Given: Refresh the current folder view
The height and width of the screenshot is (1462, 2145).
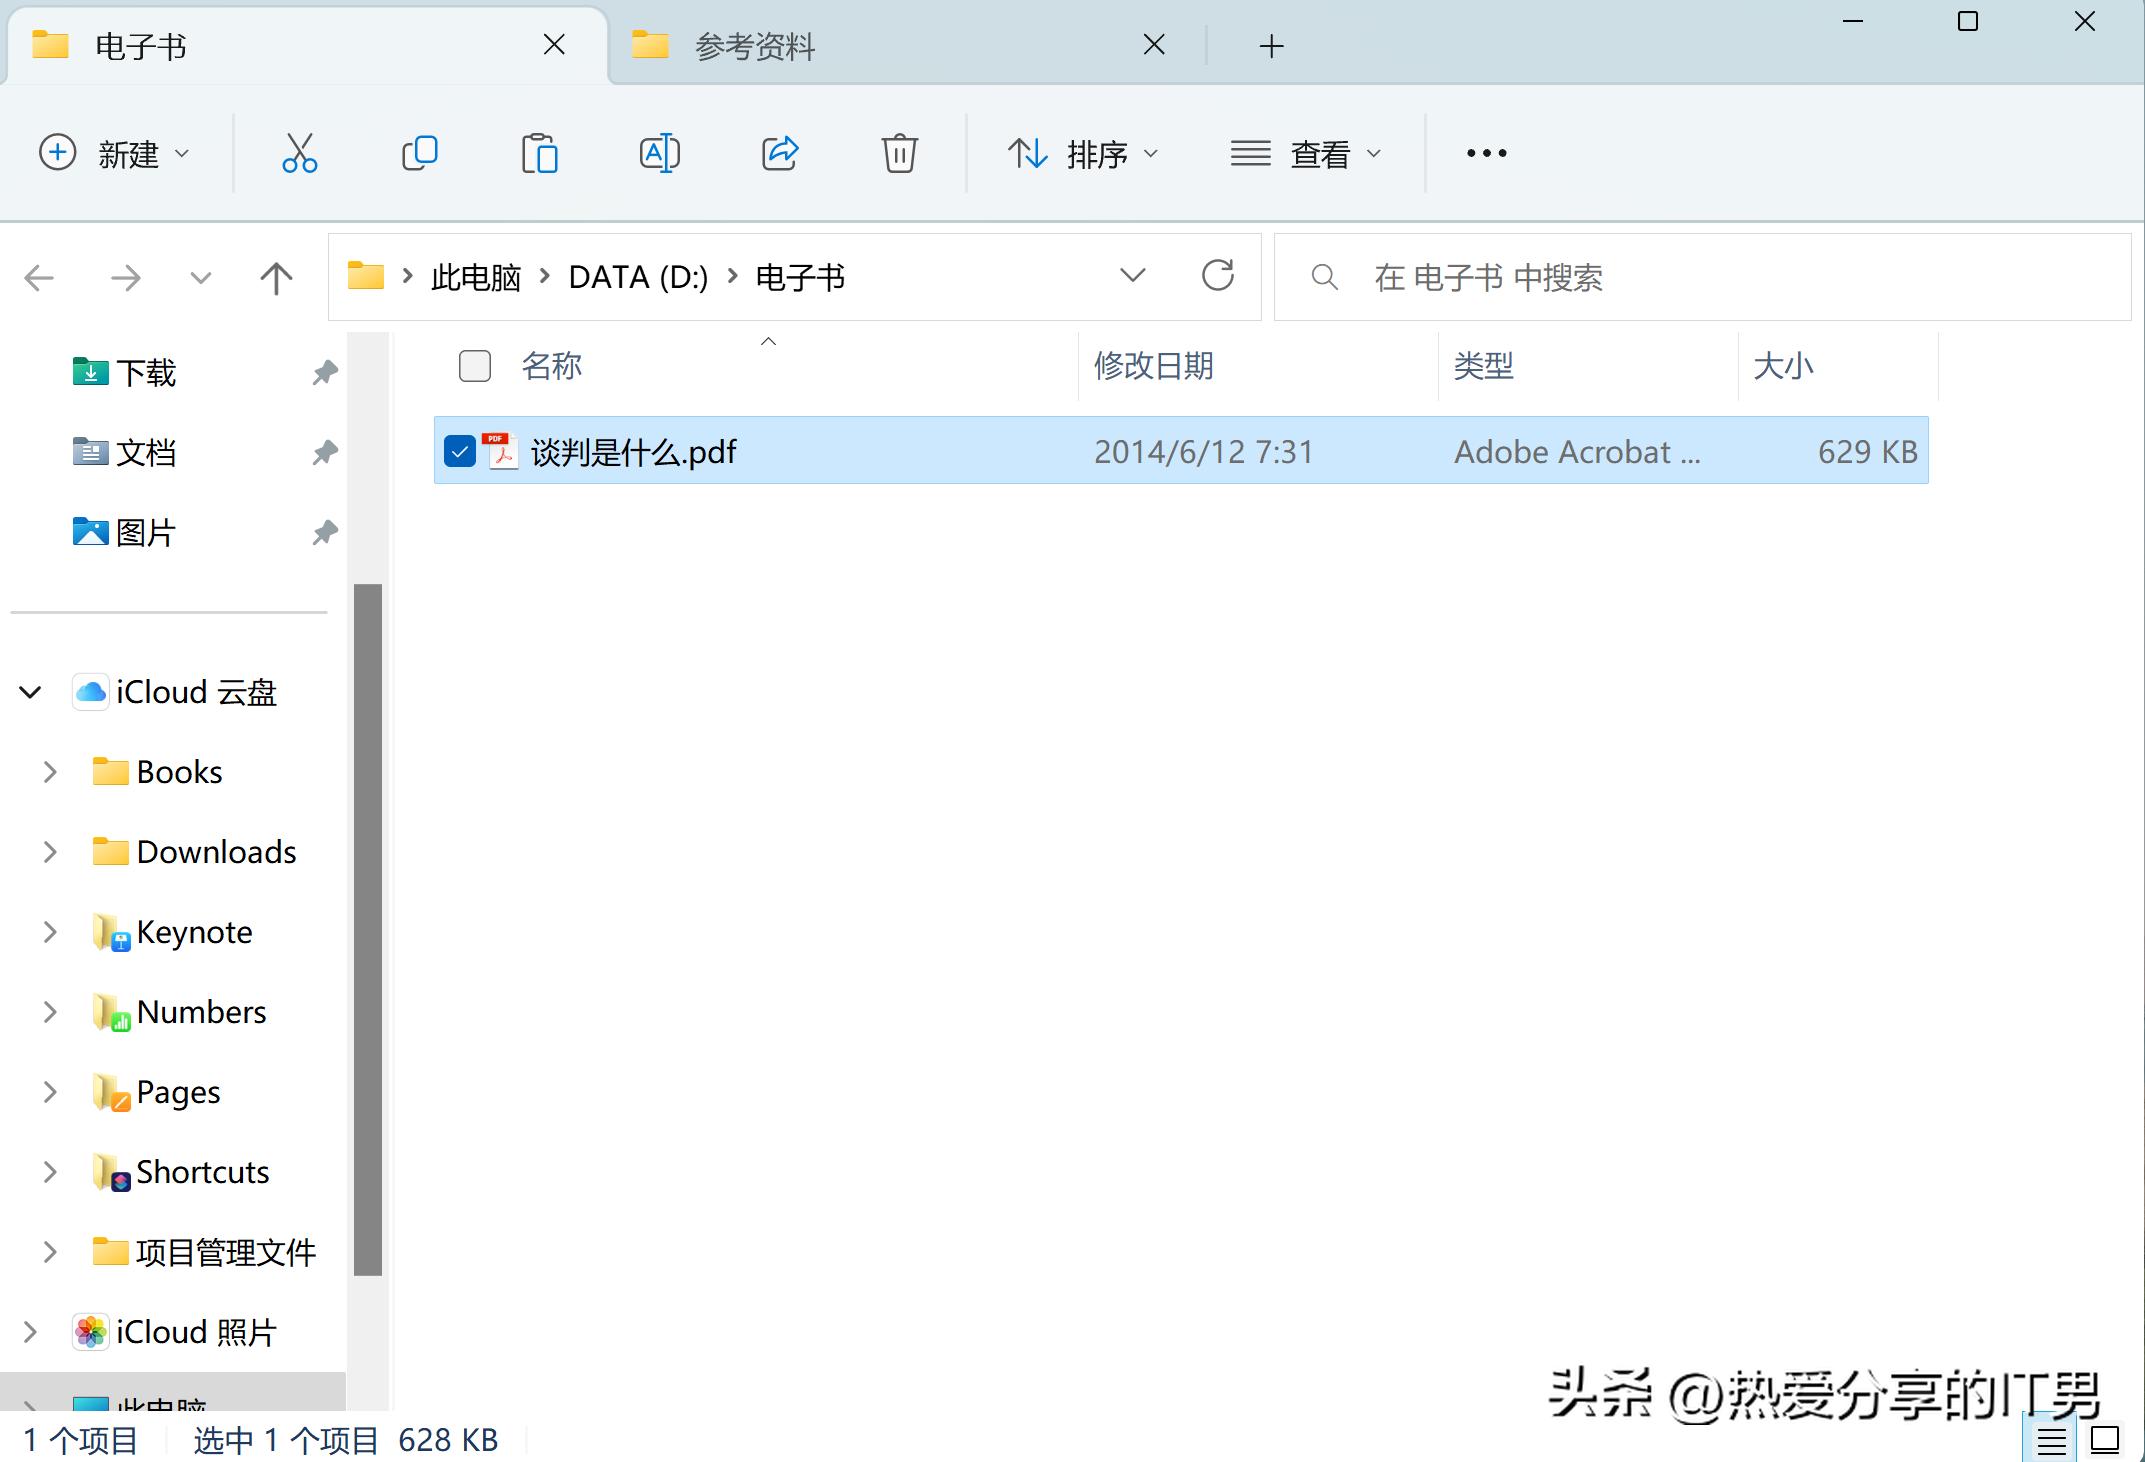Looking at the screenshot, I should pyautogui.click(x=1219, y=276).
